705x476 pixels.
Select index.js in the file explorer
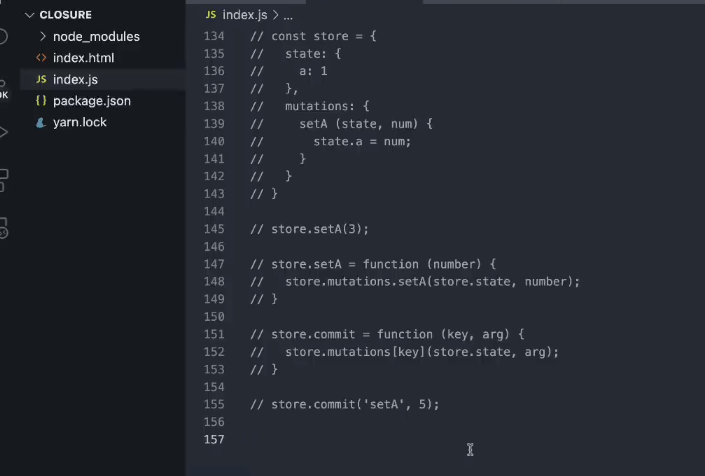tap(75, 80)
